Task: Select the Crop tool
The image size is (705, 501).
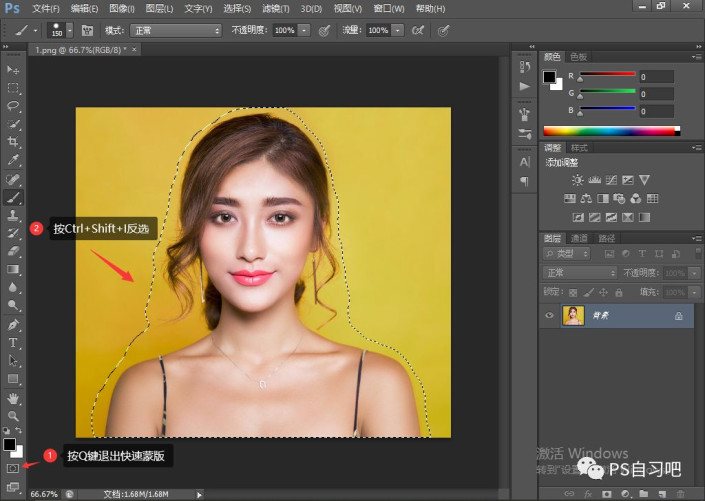Action: click(14, 142)
